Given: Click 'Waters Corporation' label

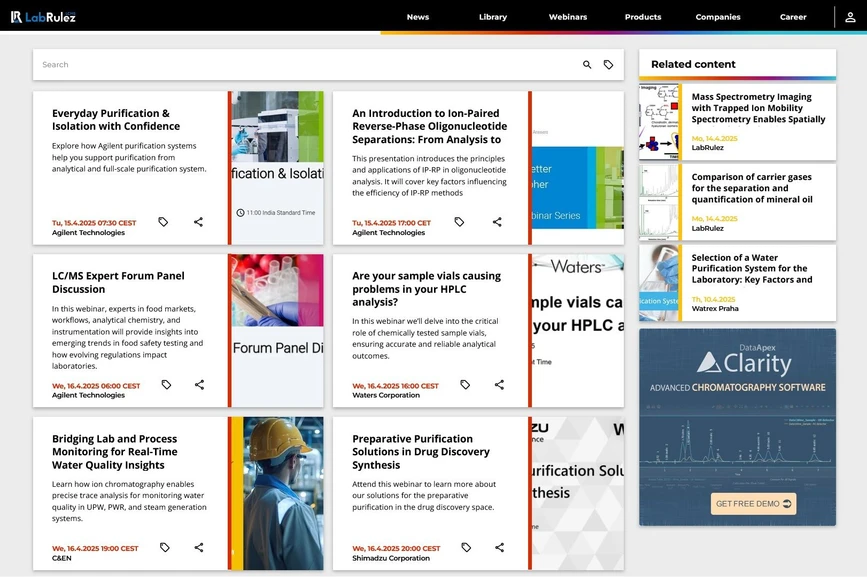Looking at the screenshot, I should point(386,395).
